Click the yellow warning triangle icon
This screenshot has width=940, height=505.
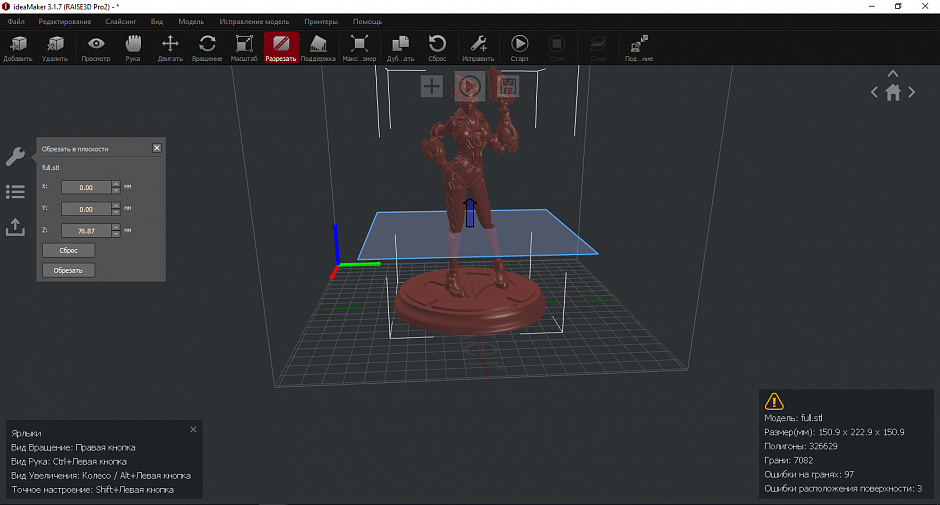coord(774,401)
